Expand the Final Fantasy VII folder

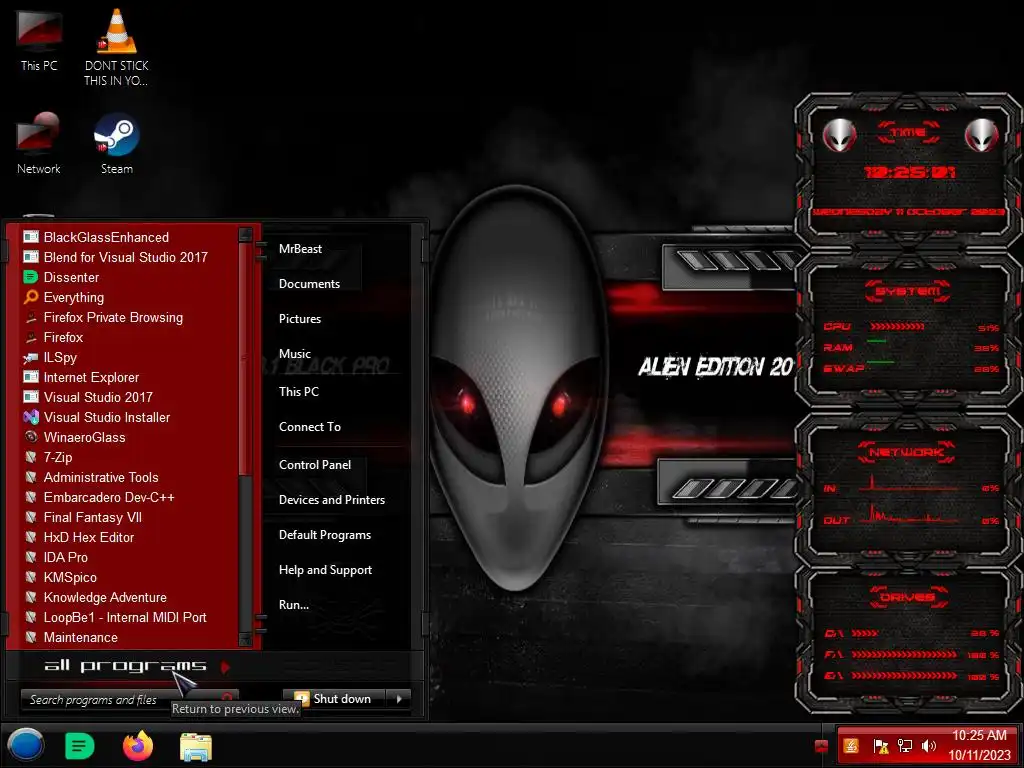(92, 518)
